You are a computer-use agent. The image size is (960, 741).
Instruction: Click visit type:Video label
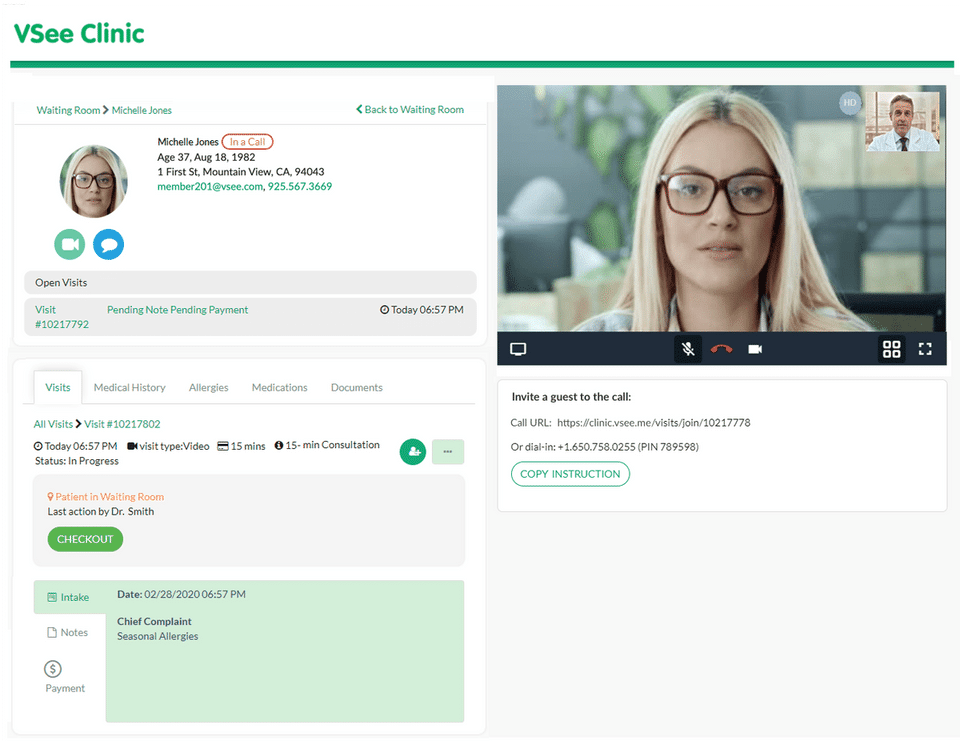pos(168,446)
